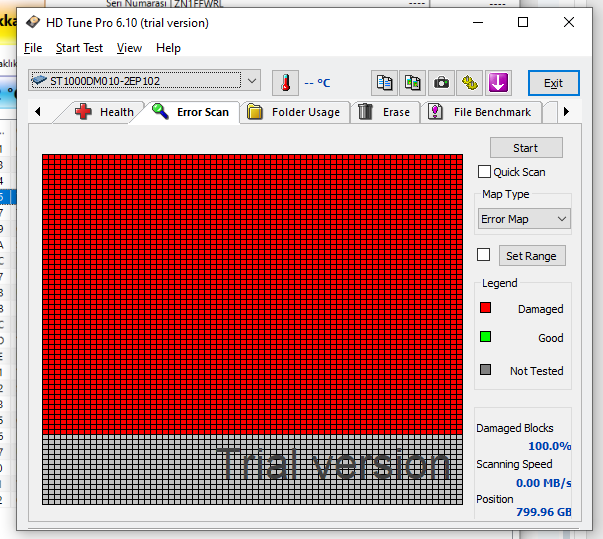Switch to the Folder Usage tab
603x539 pixels.
(x=295, y=112)
